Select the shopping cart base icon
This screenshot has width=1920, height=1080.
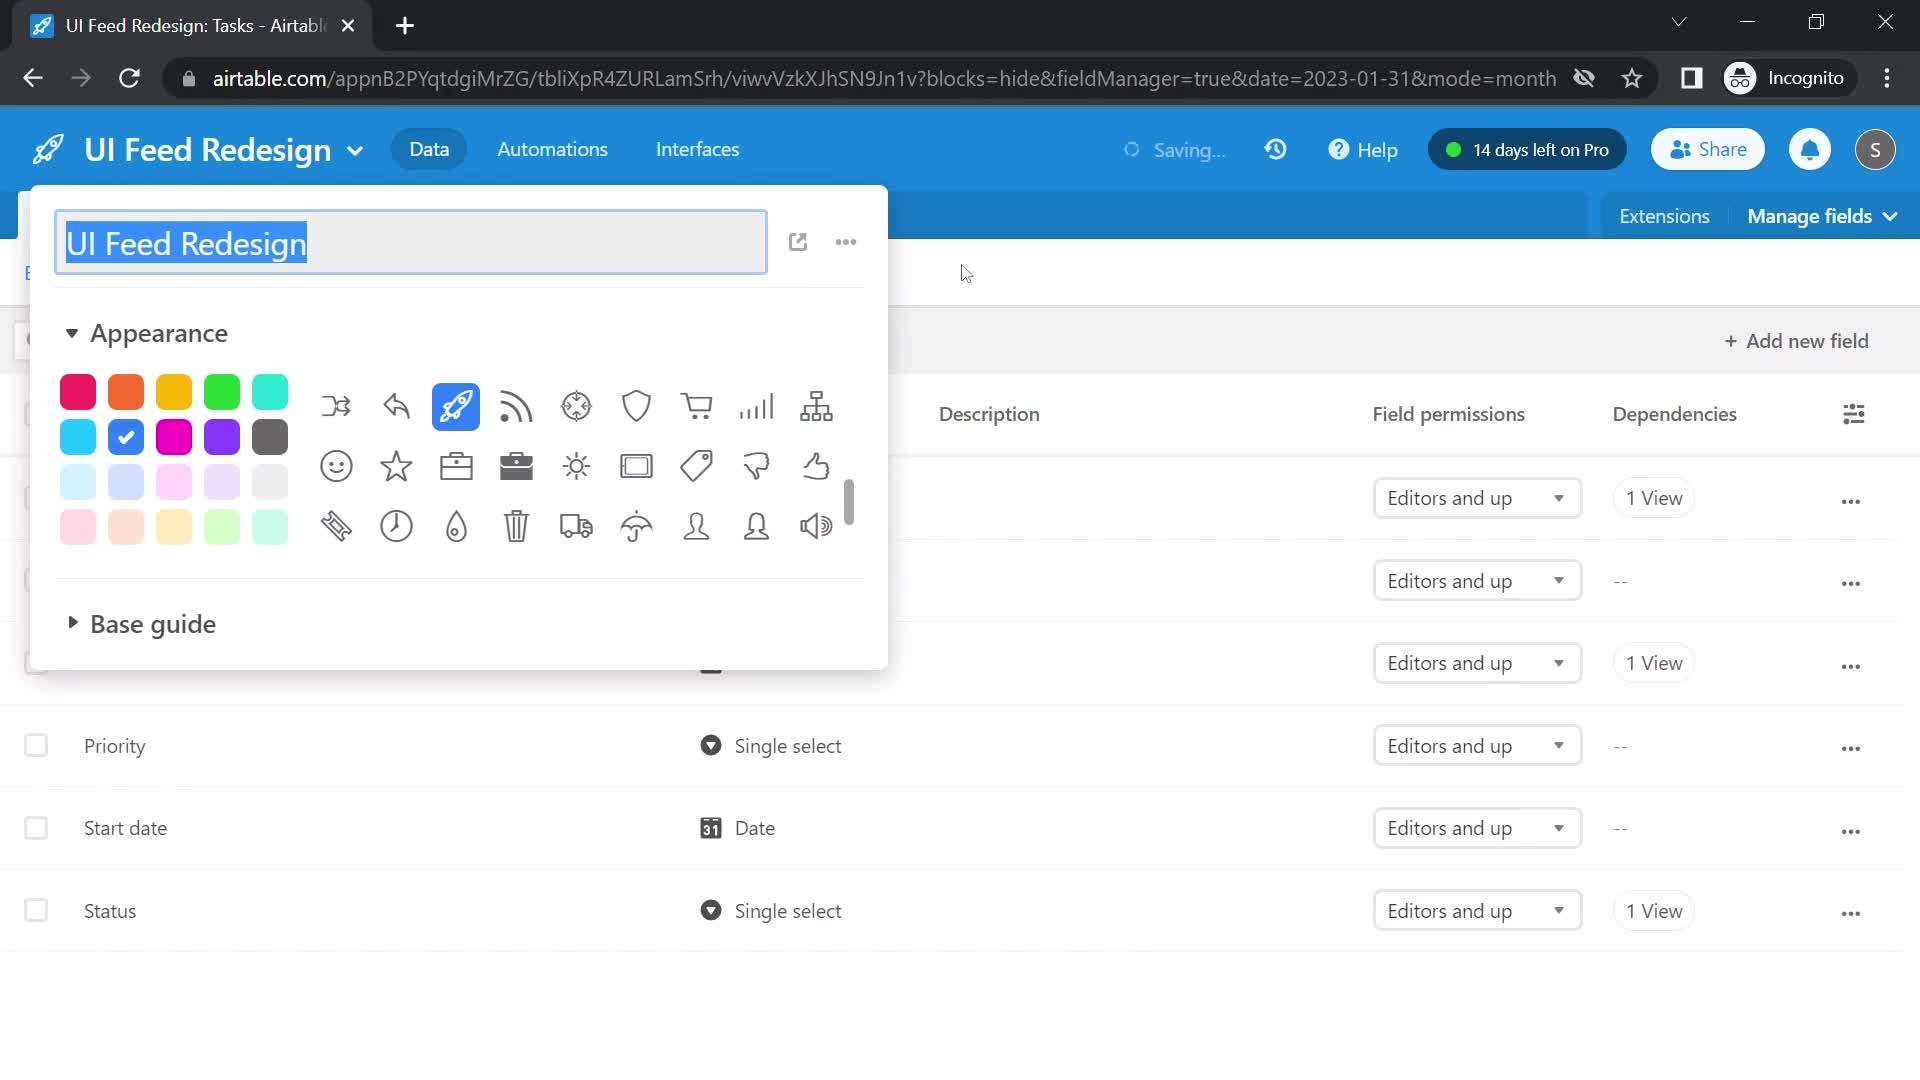point(696,407)
